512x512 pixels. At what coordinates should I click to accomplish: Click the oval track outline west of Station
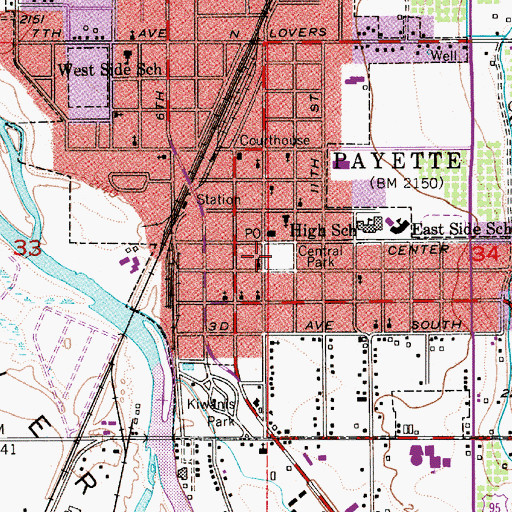click(129, 182)
